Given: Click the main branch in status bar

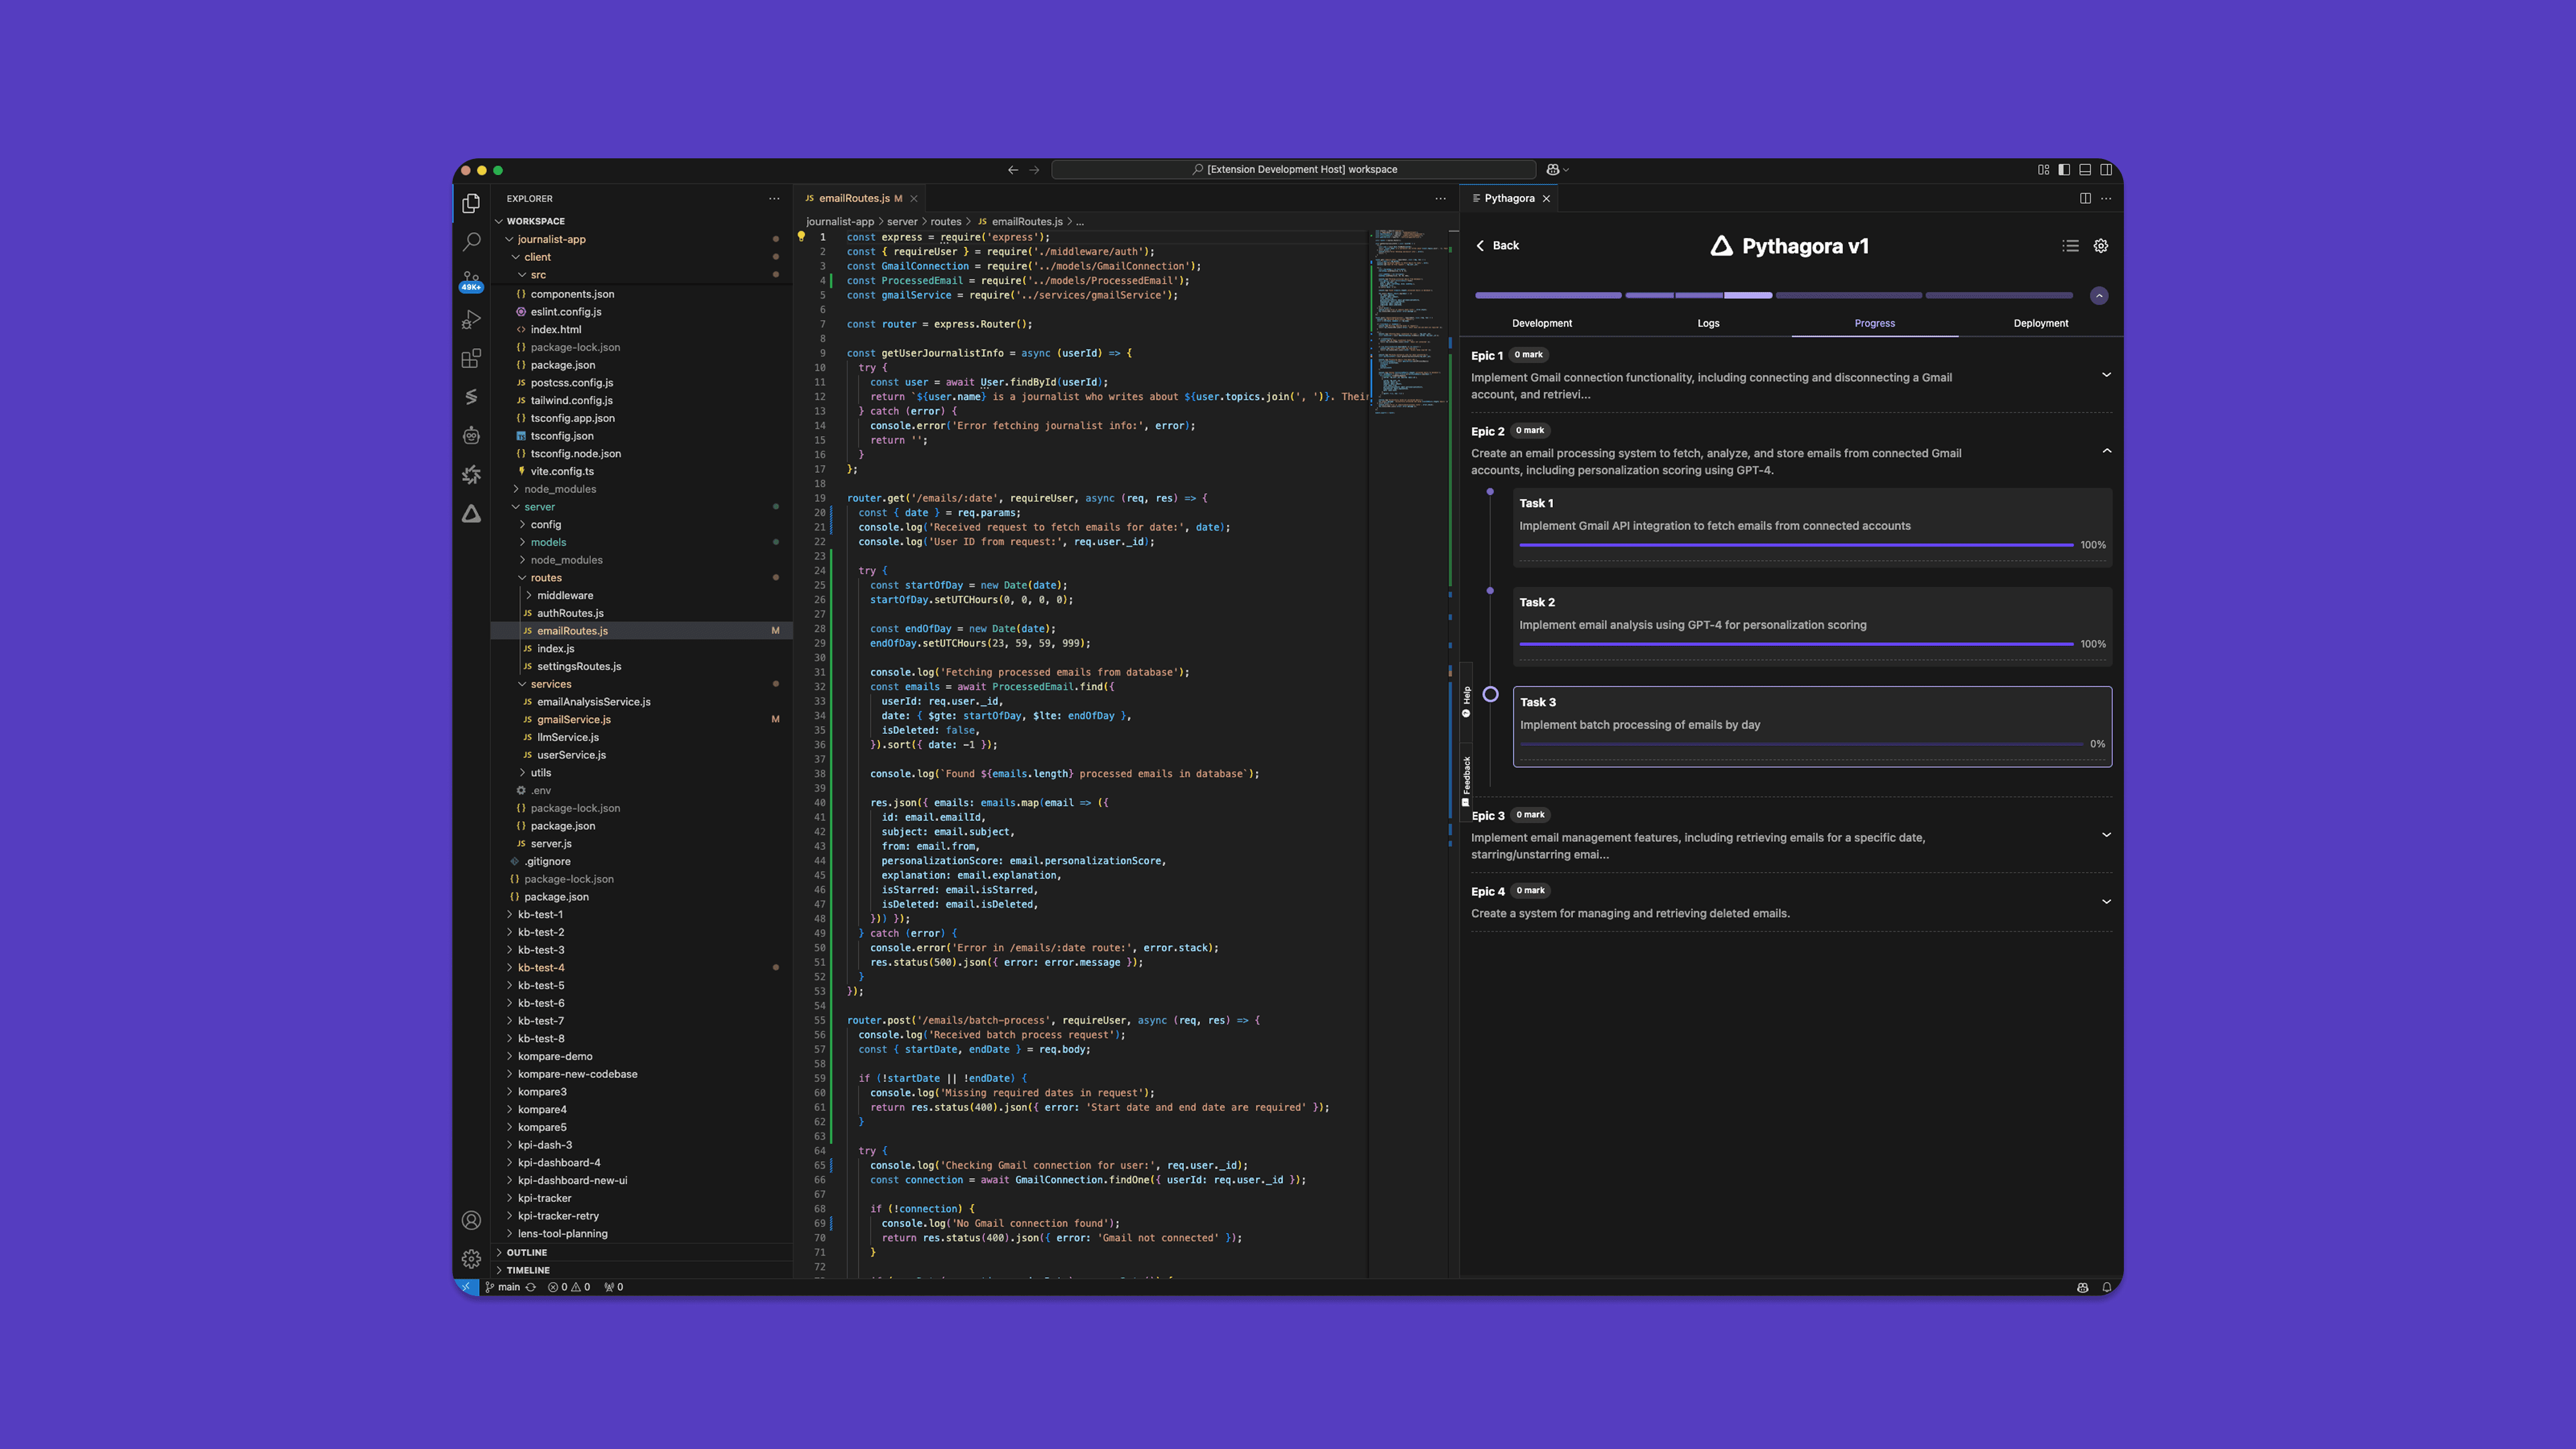Looking at the screenshot, I should point(503,1287).
